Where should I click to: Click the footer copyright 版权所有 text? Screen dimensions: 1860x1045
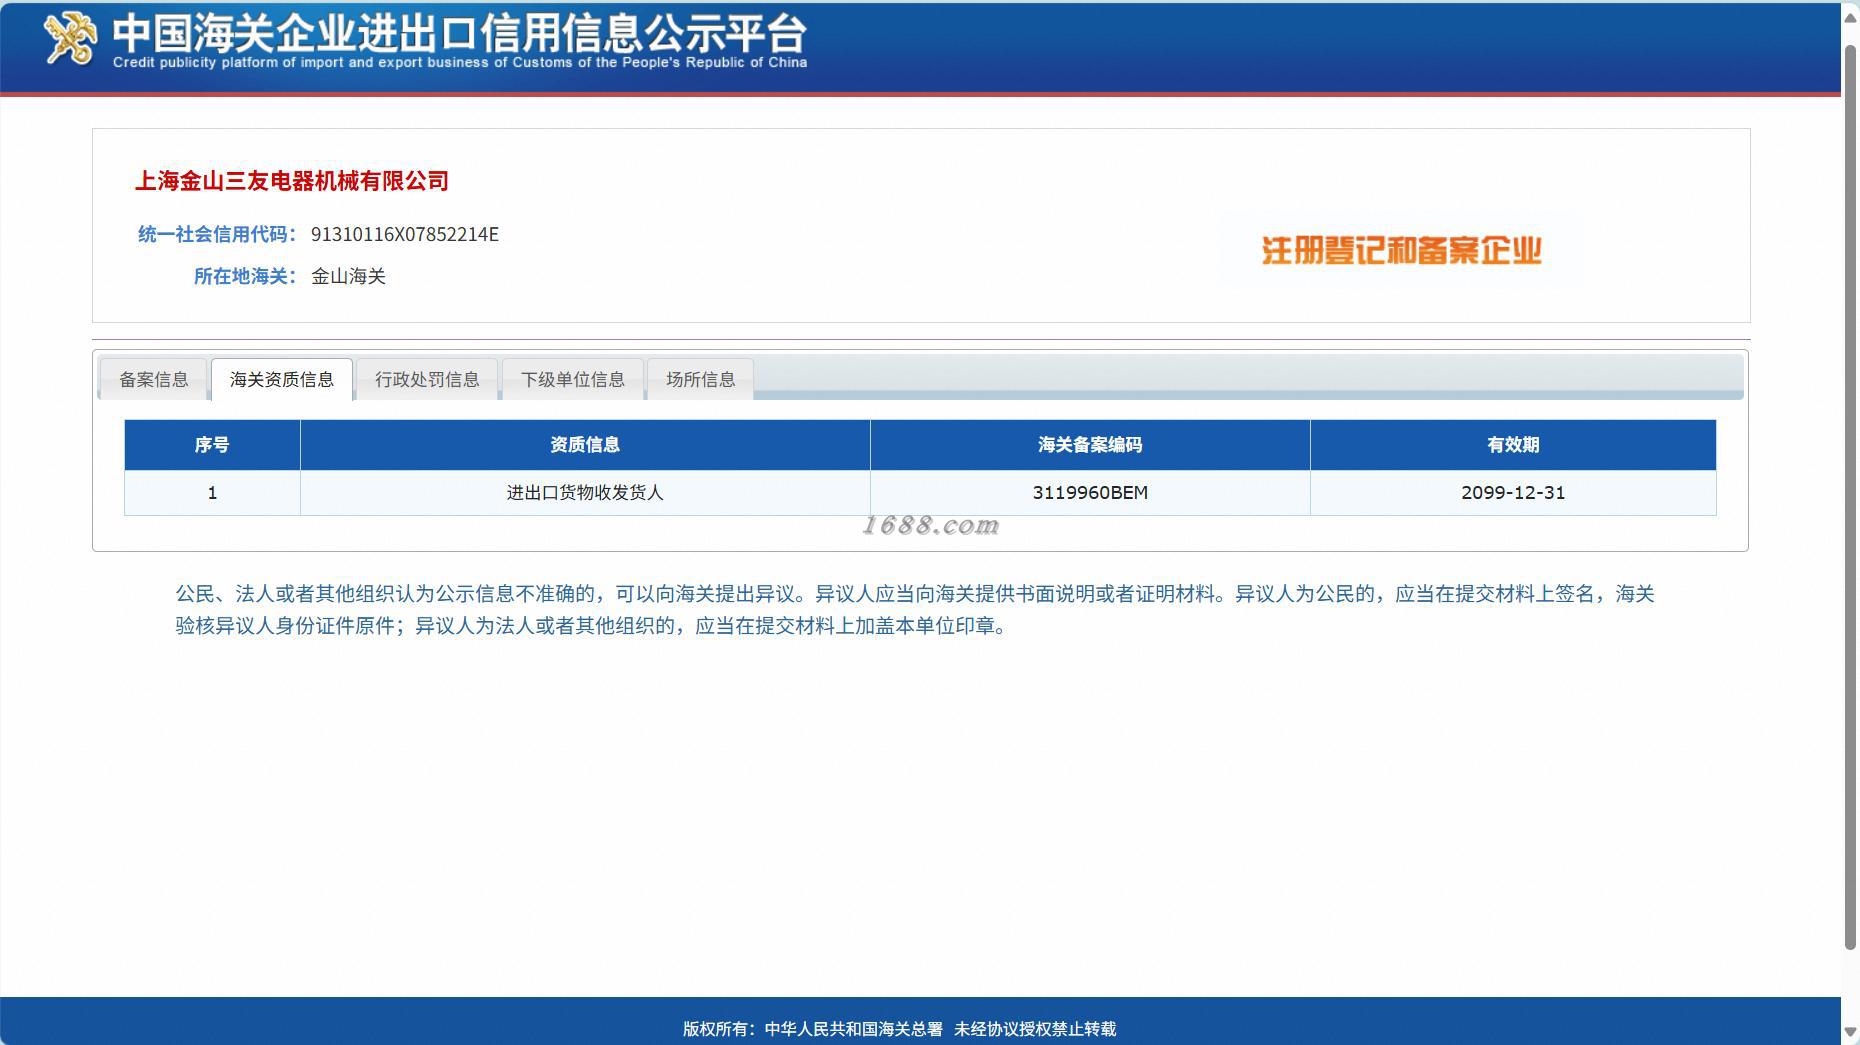[899, 1029]
